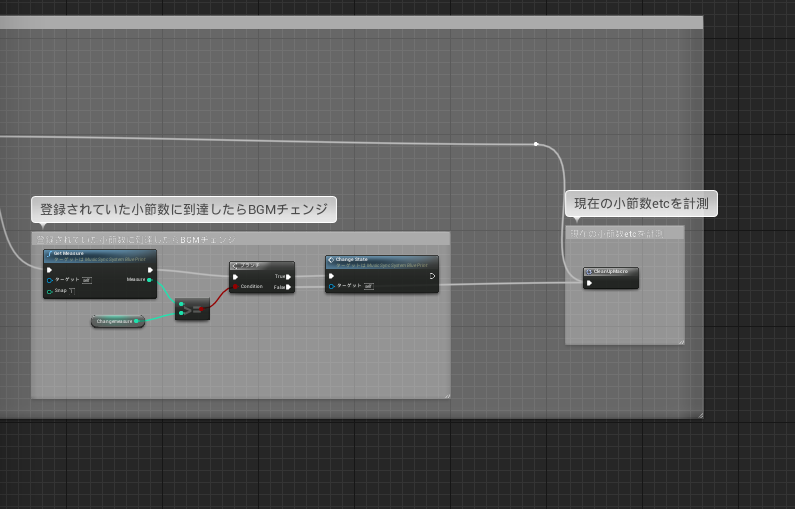This screenshot has height=509, width=795.
Task: Click the 現在の小節数etcを計測 comment bubble
Action: (641, 204)
